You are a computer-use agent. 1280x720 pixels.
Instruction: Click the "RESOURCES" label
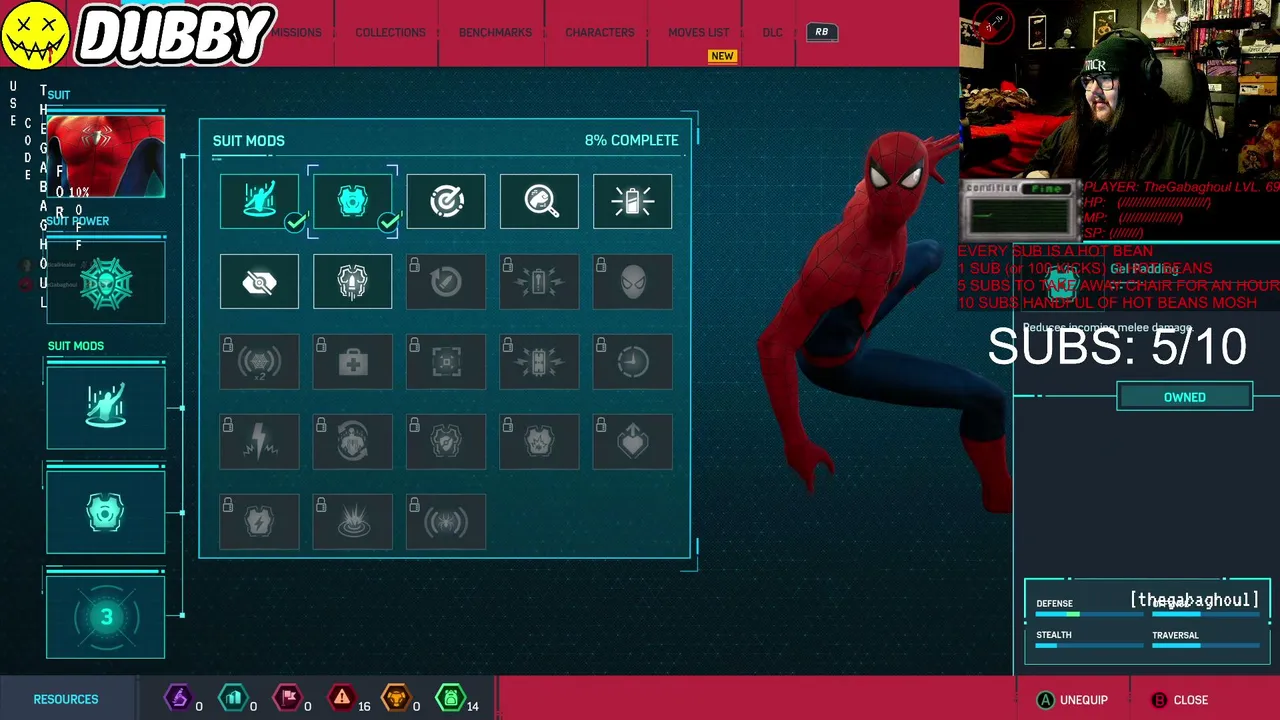[66, 699]
